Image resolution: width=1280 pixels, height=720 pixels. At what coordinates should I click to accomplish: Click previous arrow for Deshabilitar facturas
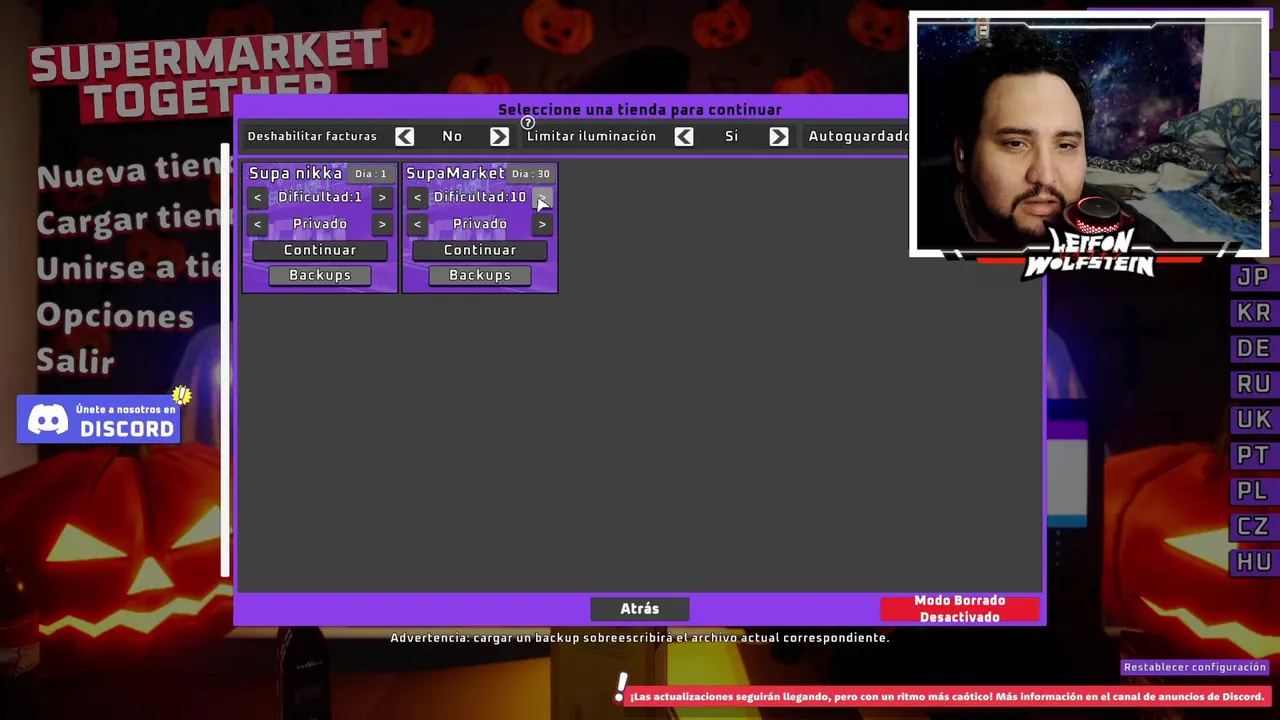tap(404, 137)
